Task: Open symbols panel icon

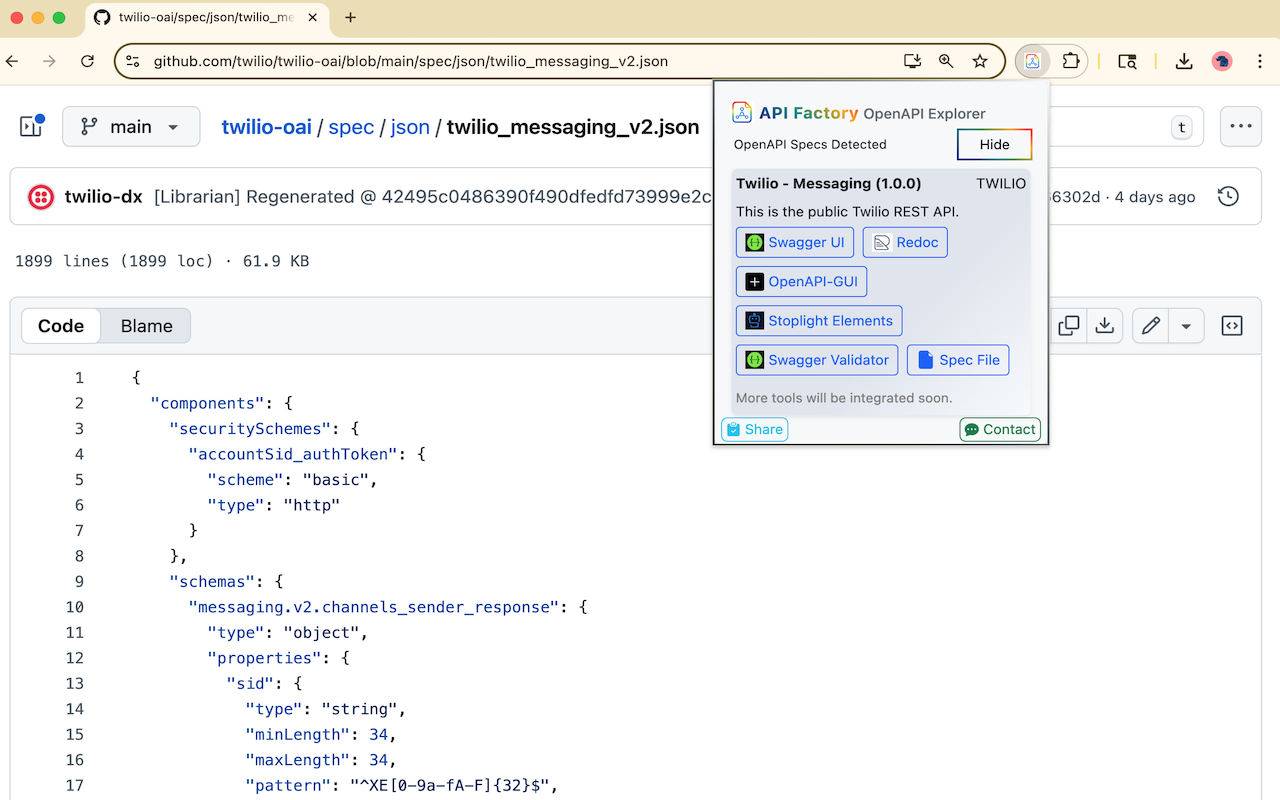Action: [x=1232, y=326]
